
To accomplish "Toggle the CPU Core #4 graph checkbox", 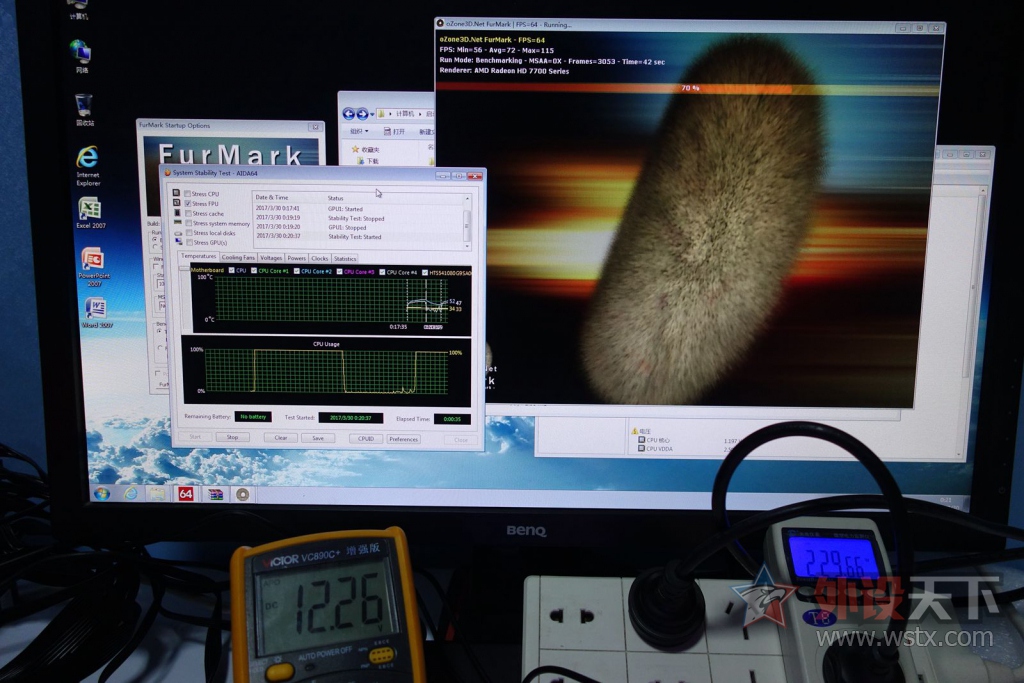I will 382,272.
